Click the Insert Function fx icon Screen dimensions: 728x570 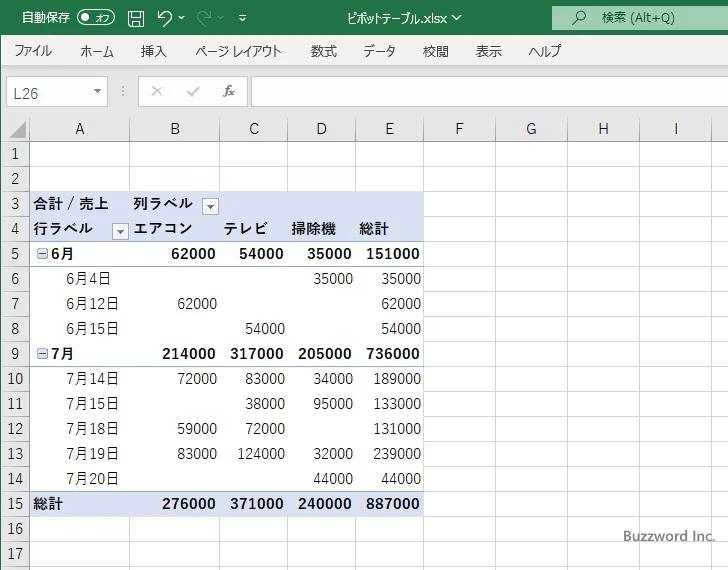tap(229, 91)
